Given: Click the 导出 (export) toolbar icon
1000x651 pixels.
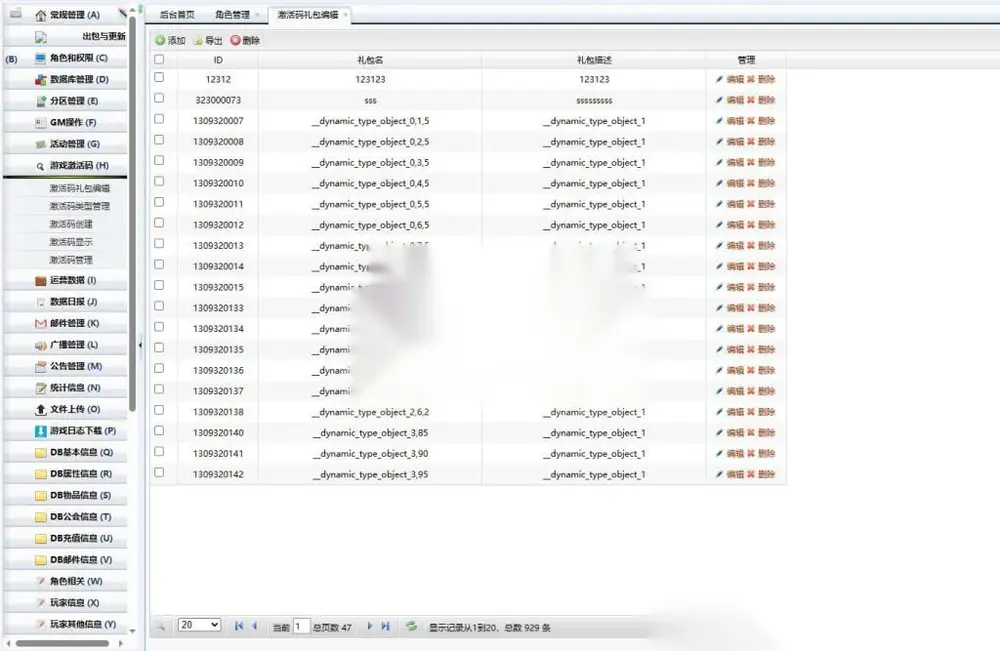Looking at the screenshot, I should tap(198, 41).
